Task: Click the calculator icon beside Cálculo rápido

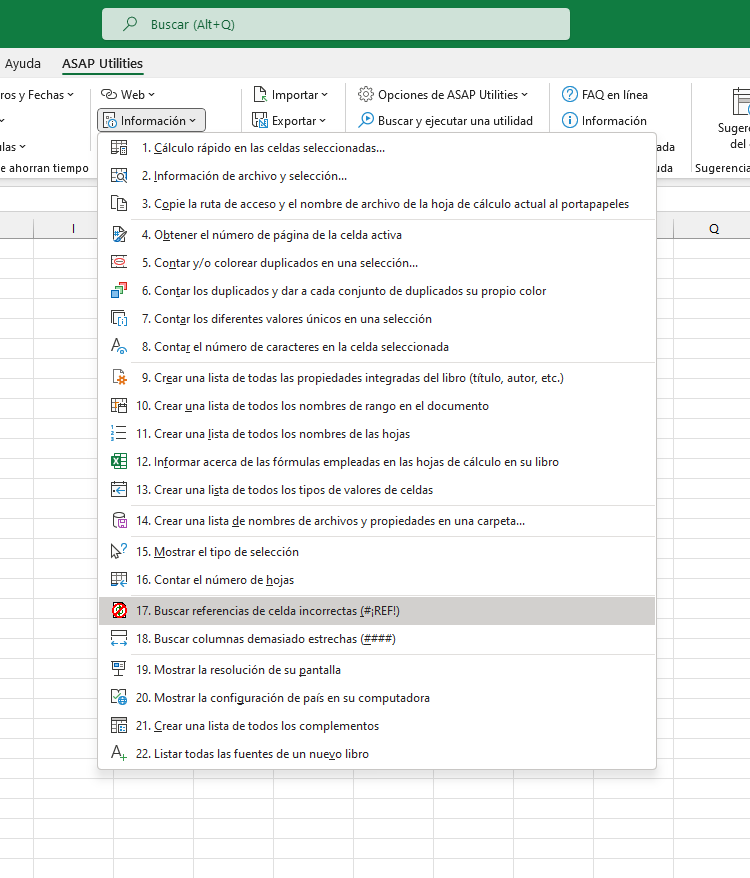Action: tap(119, 148)
